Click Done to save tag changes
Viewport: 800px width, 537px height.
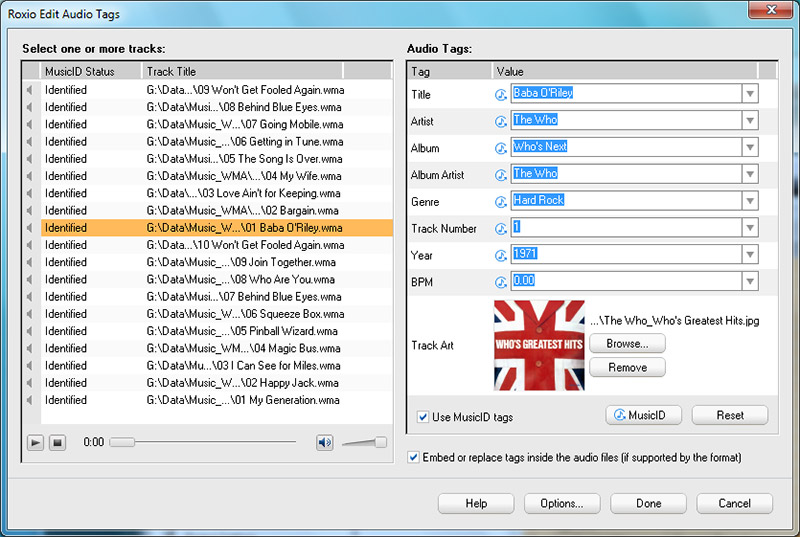pos(648,503)
